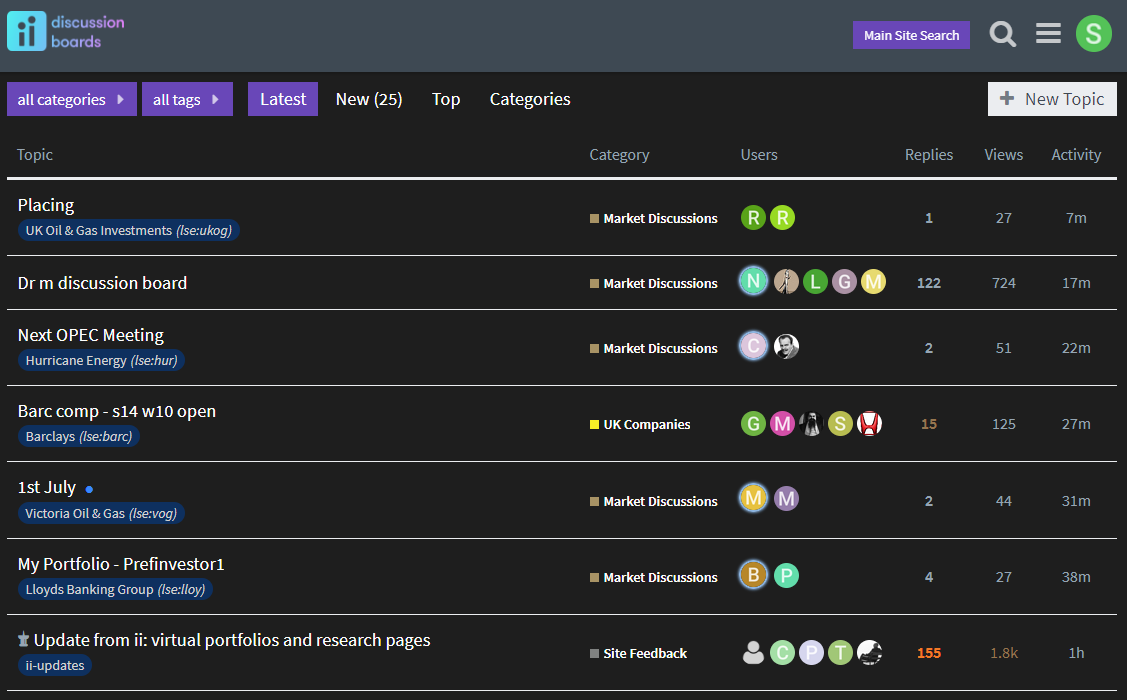This screenshot has width=1127, height=700.
Task: Sort by Views column header
Action: point(1003,155)
